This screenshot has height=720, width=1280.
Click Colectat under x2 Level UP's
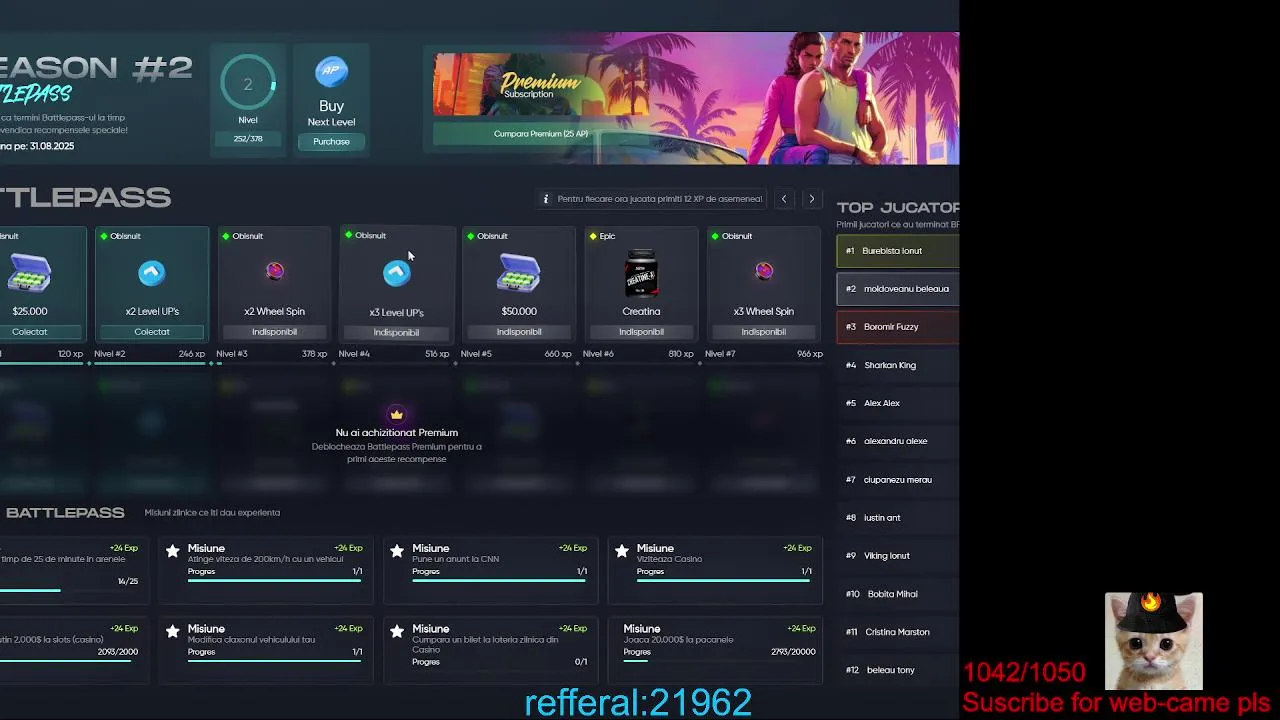[152, 332]
